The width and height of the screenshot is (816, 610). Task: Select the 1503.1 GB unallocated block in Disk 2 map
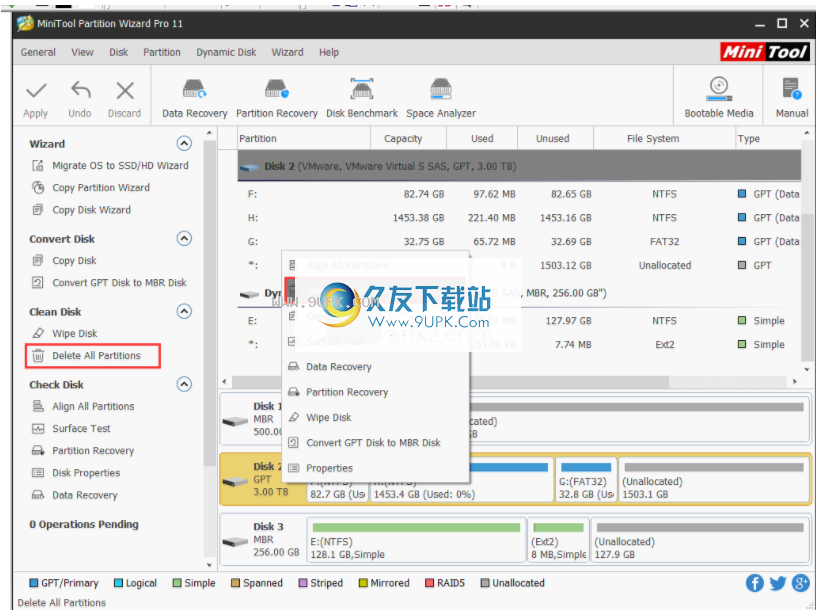pos(713,480)
